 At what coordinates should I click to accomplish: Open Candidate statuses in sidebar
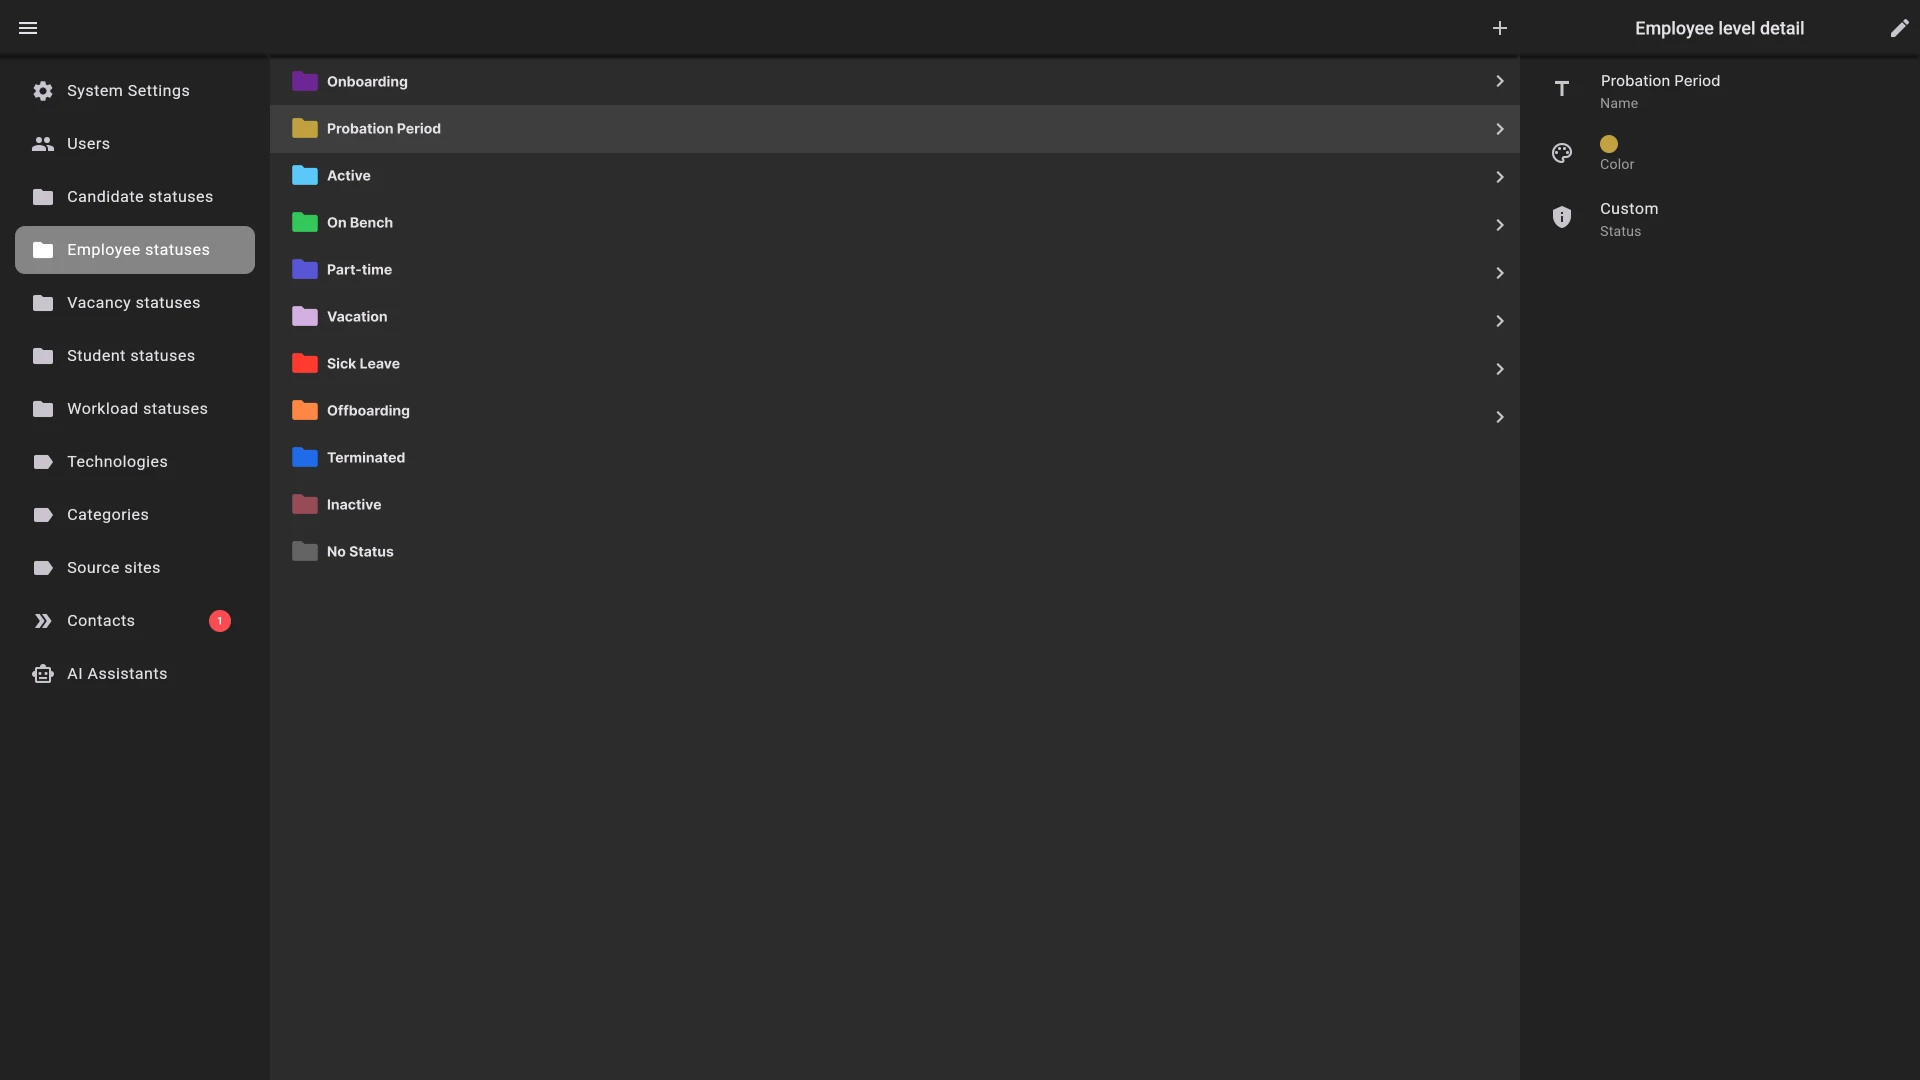pyautogui.click(x=139, y=197)
